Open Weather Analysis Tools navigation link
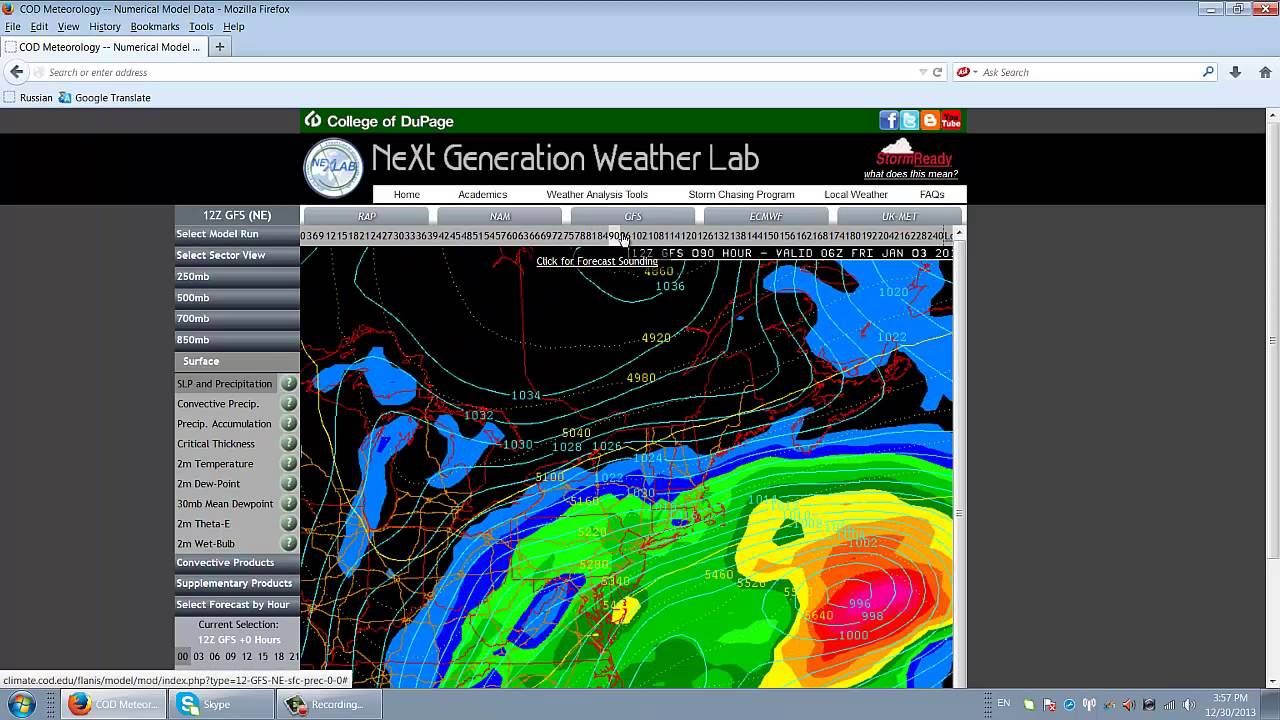The height and width of the screenshot is (720, 1280). 597,194
